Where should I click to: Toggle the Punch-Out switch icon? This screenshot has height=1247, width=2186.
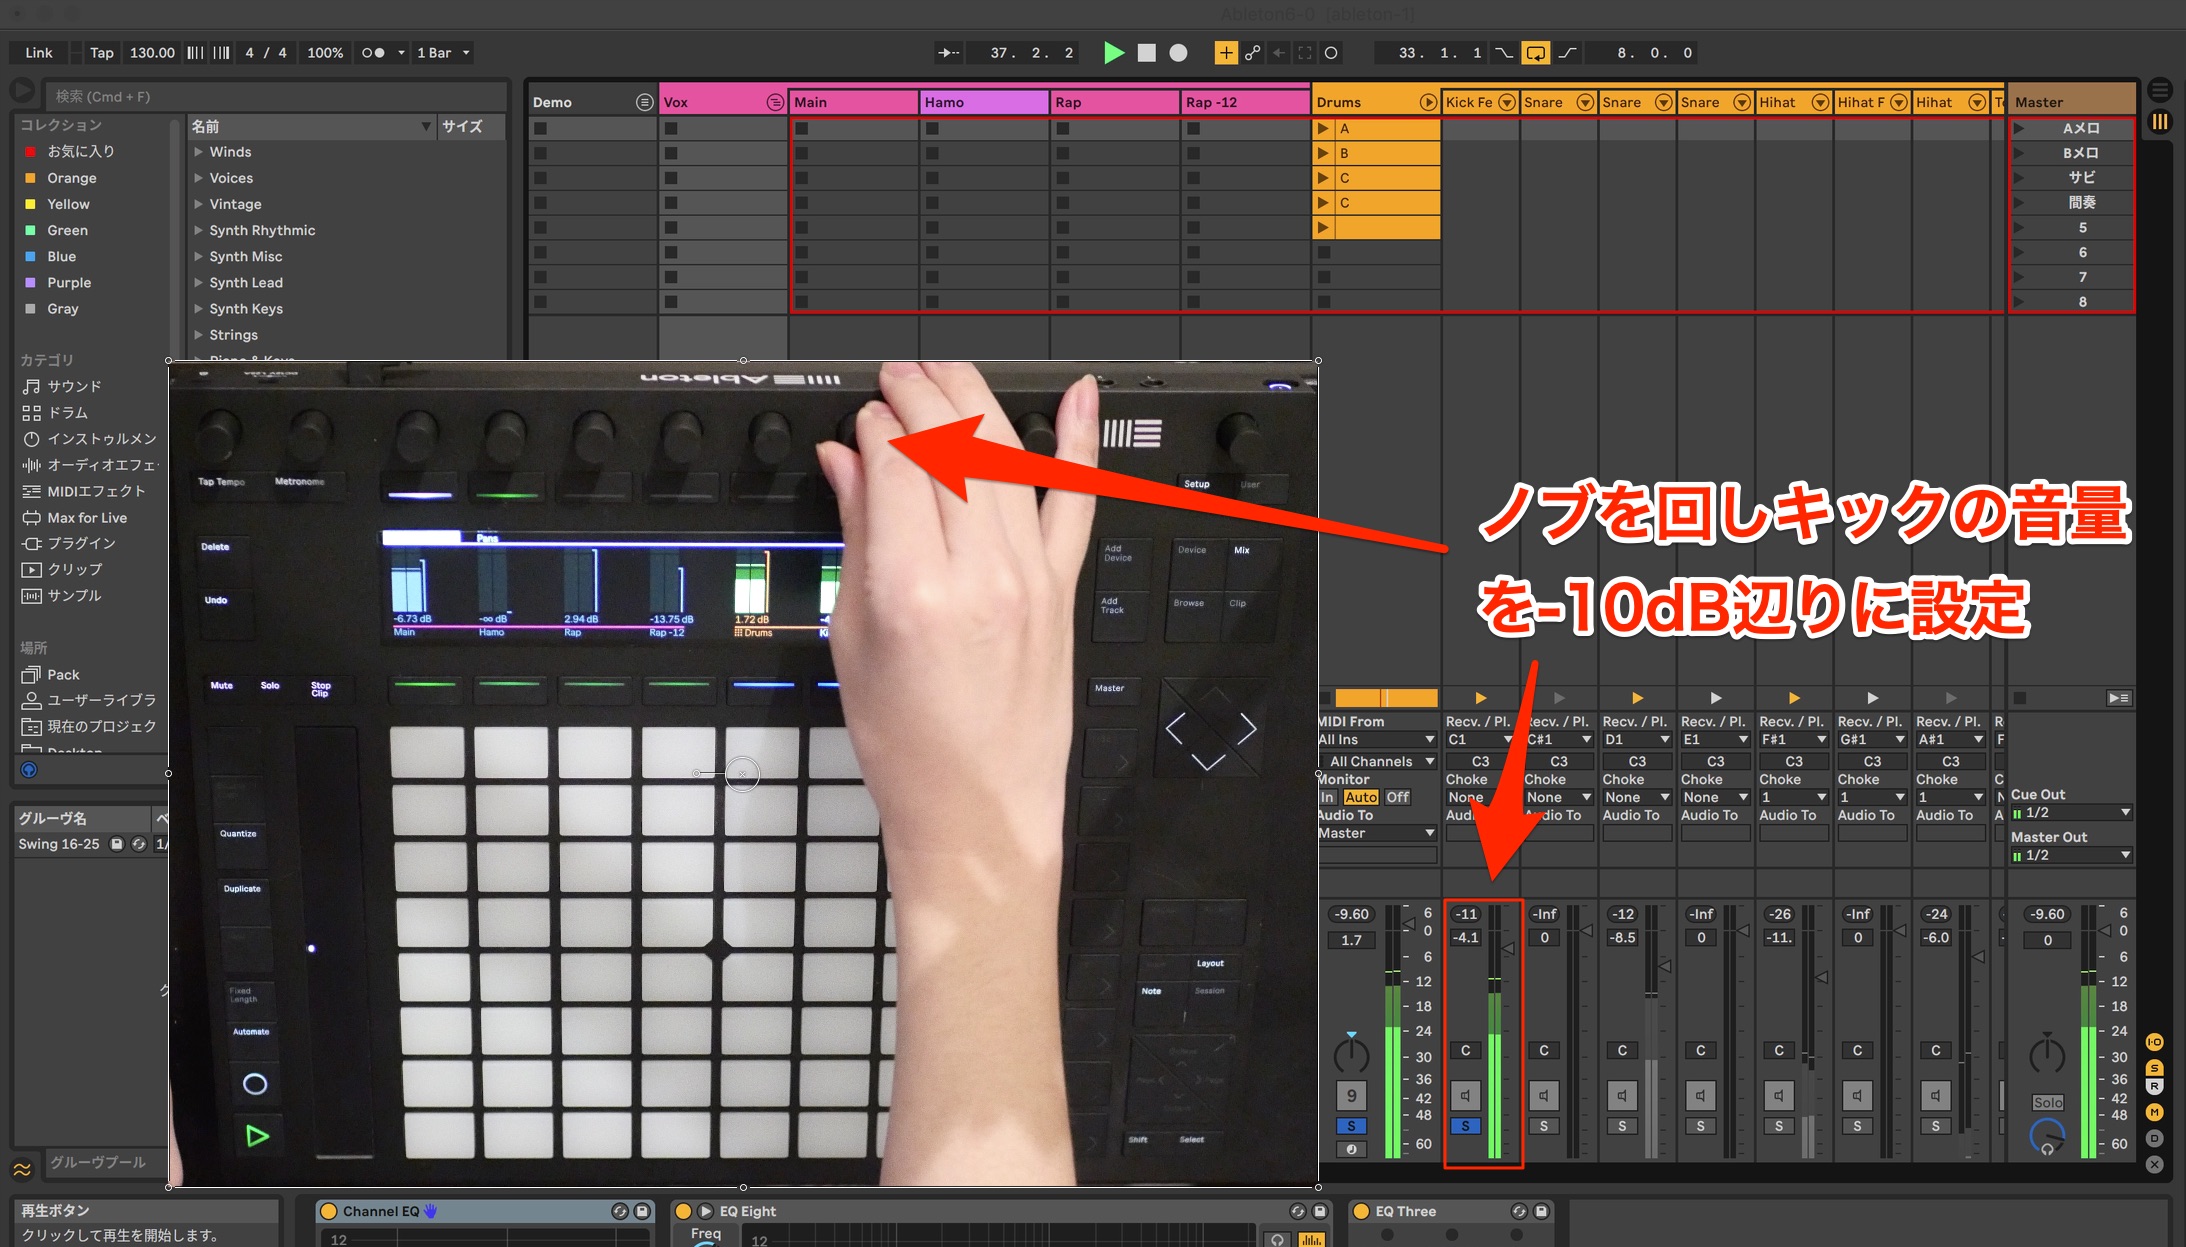pyautogui.click(x=1567, y=53)
